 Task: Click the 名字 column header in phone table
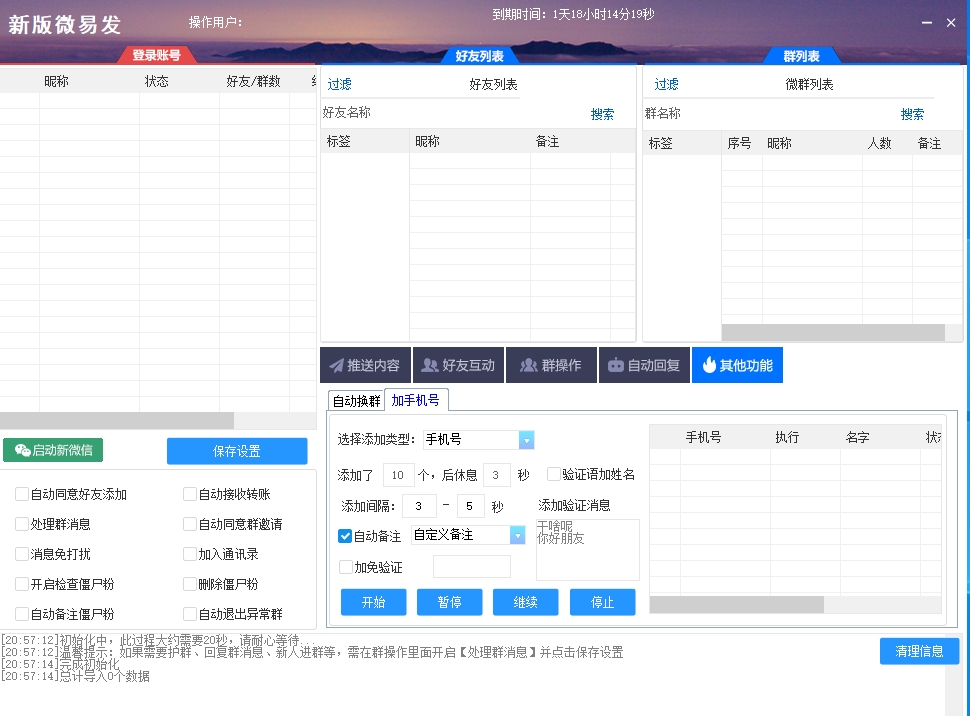click(857, 438)
